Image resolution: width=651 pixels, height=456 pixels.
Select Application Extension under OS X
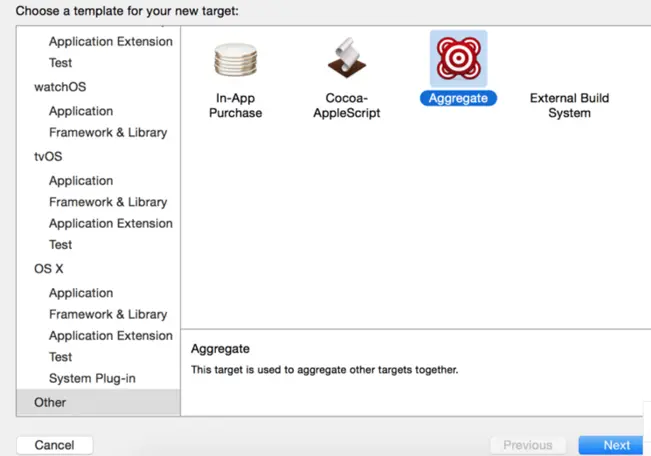110,335
